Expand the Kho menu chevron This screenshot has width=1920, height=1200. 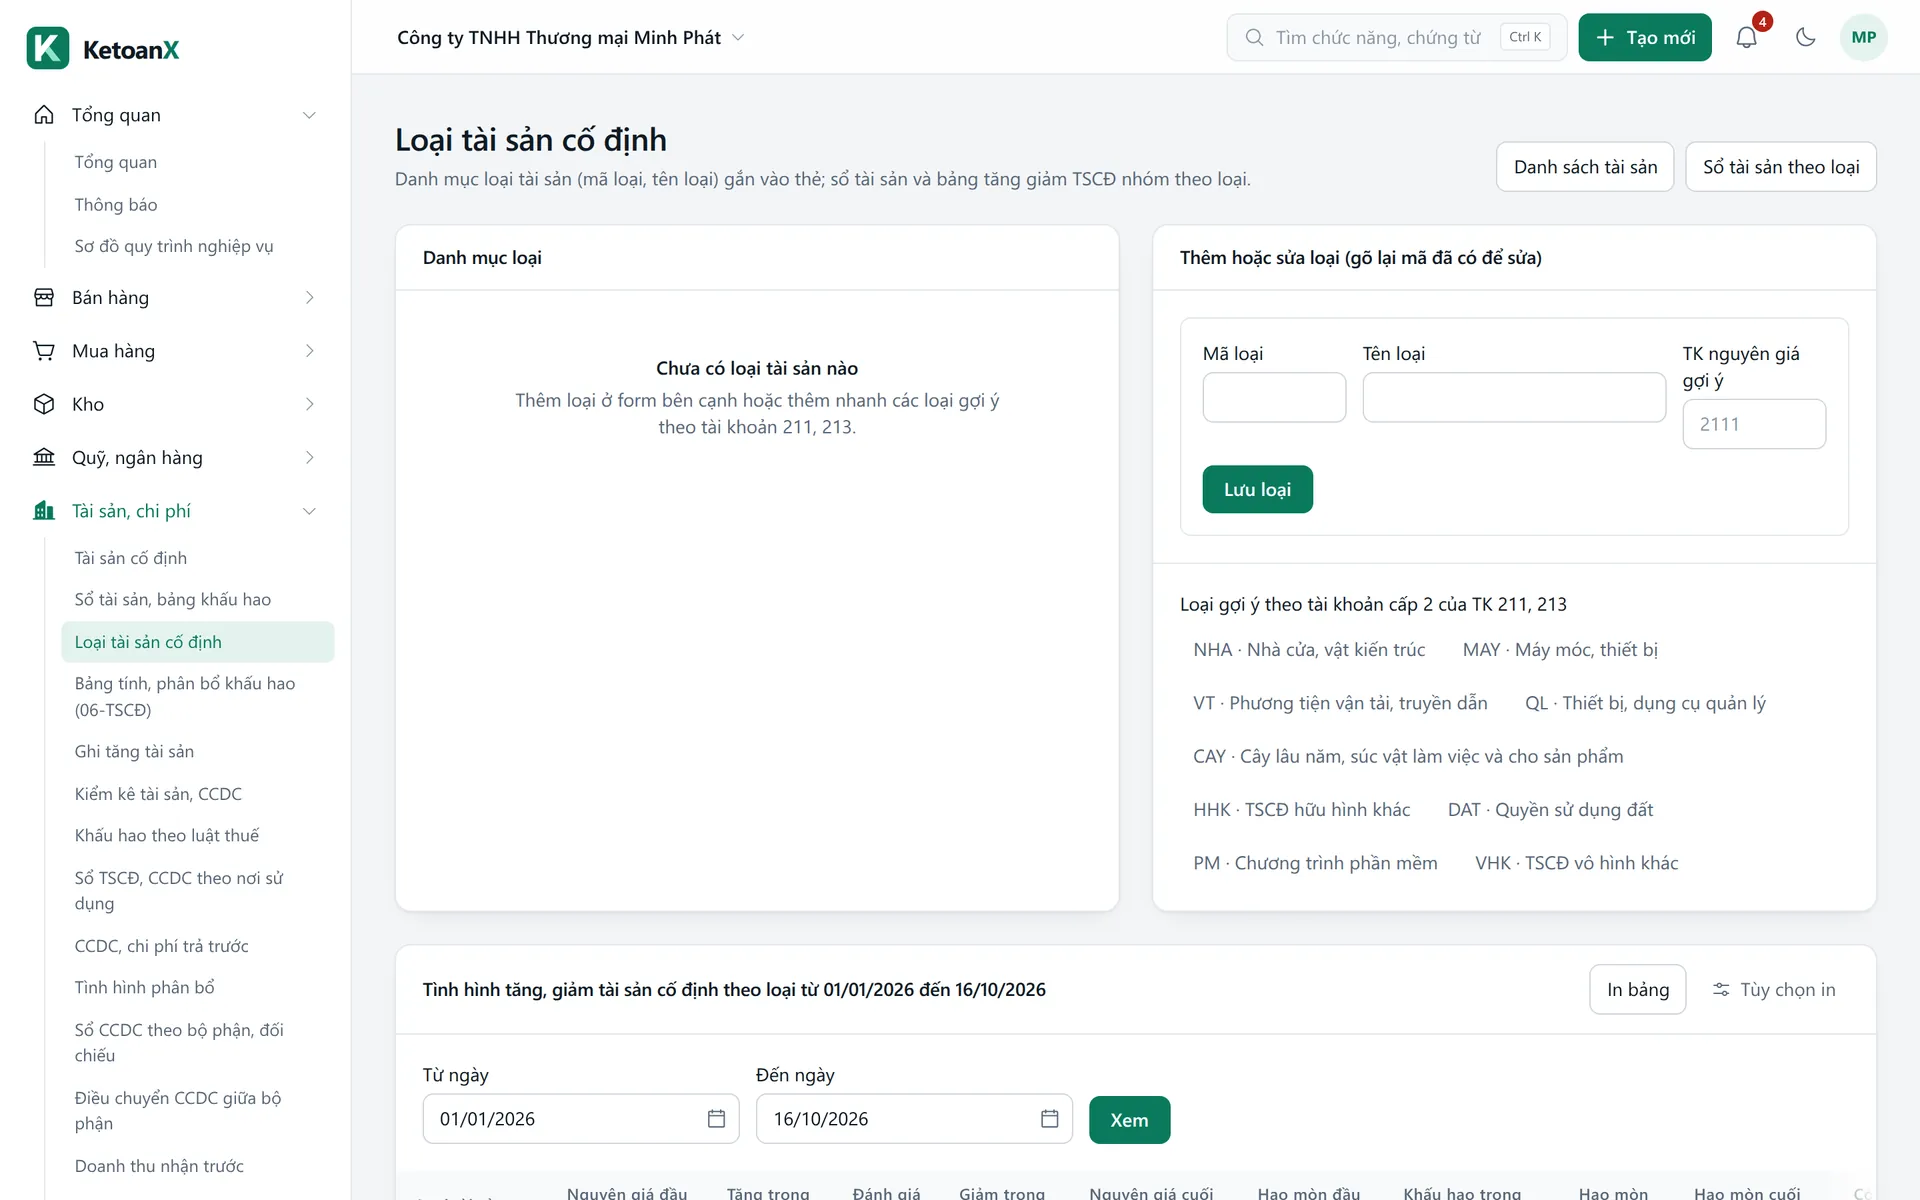309,404
